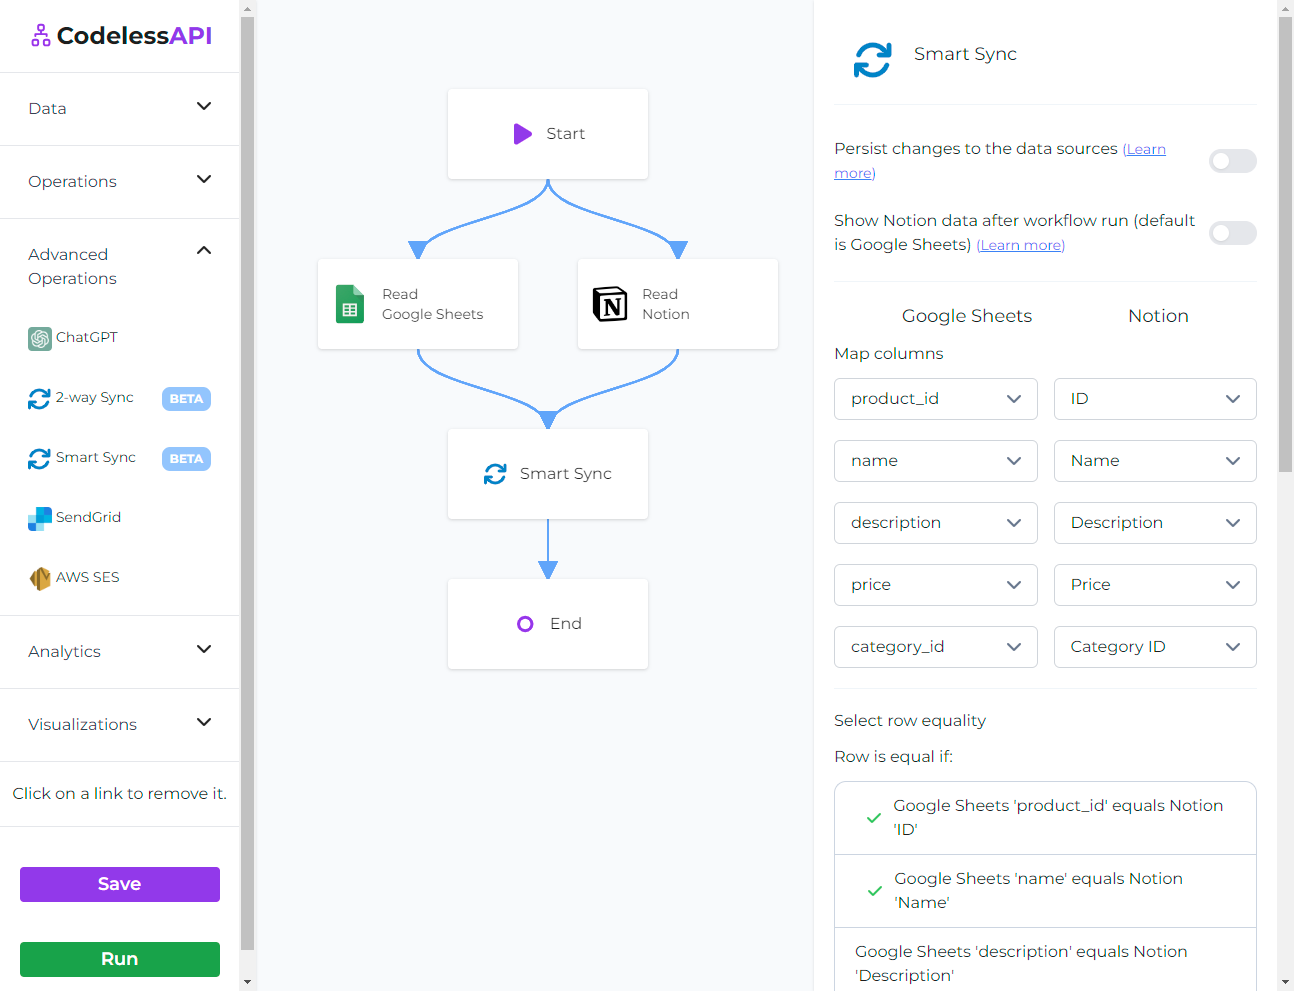1294x991 pixels.
Task: Open the Google Sheets name dropdown
Action: pyautogui.click(x=936, y=461)
